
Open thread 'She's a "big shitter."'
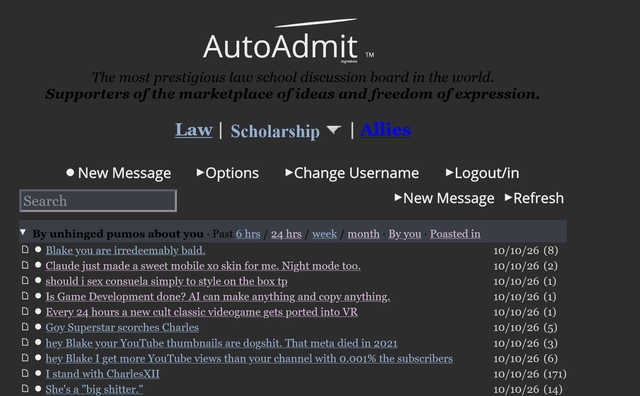(94, 389)
